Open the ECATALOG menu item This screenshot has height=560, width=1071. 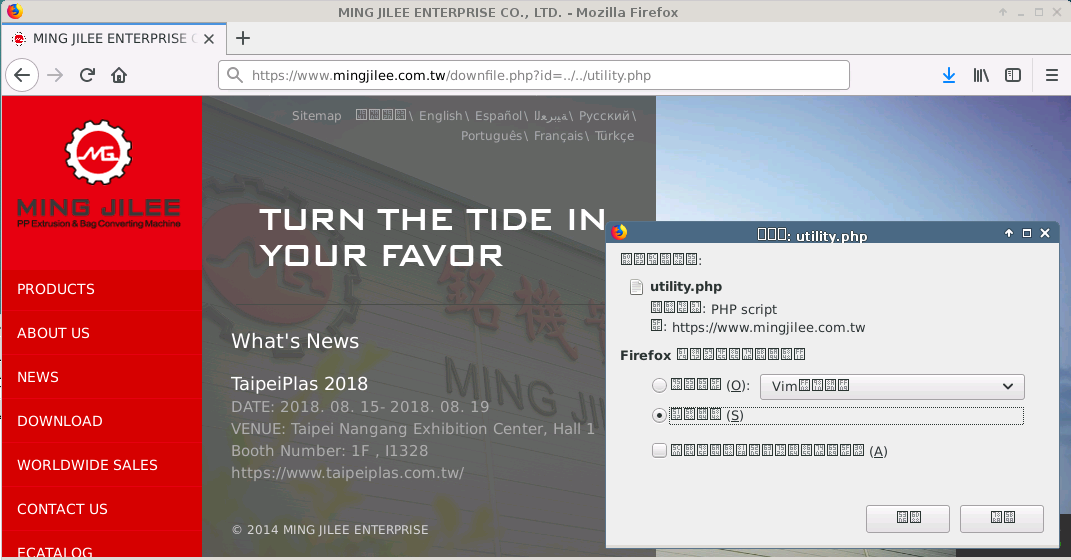55,552
